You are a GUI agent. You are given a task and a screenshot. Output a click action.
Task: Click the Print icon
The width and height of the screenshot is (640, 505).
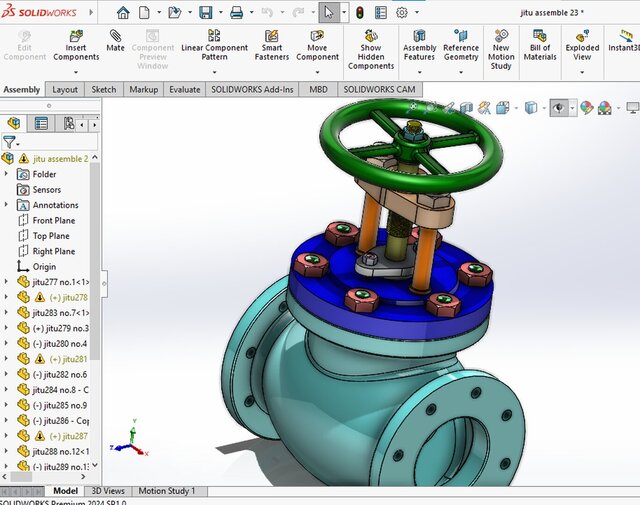pyautogui.click(x=236, y=13)
